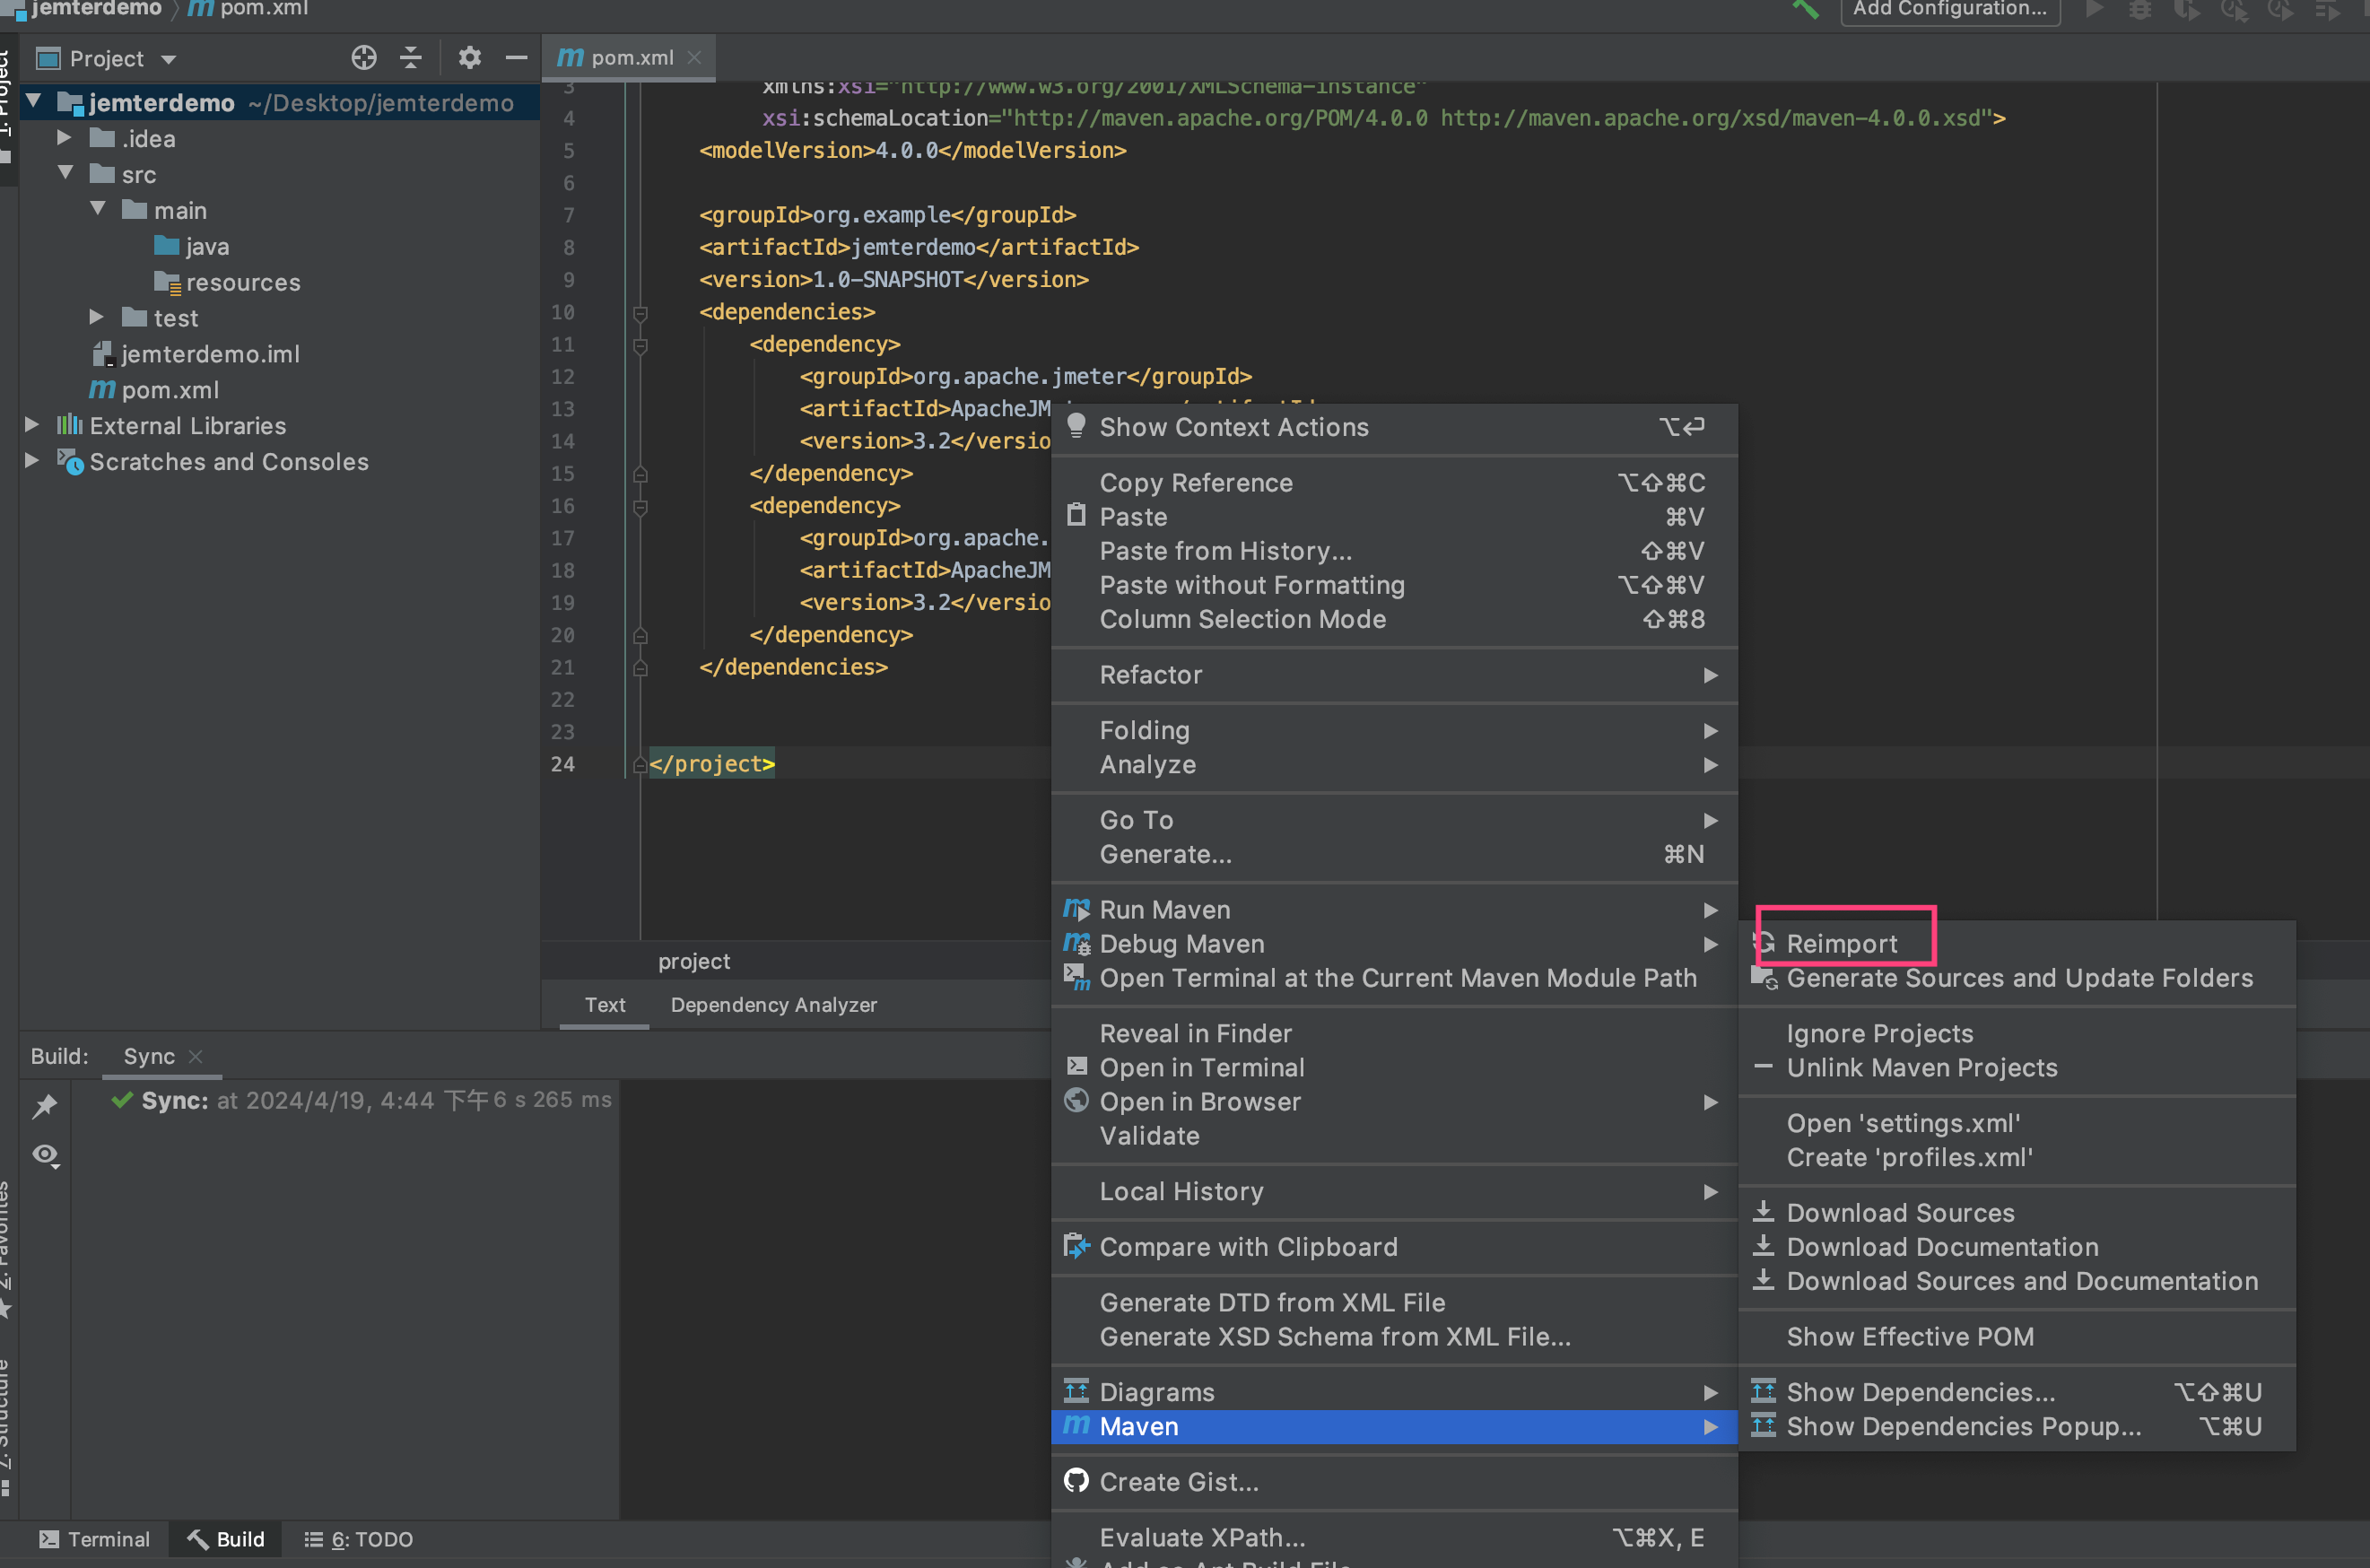The height and width of the screenshot is (1568, 2370).
Task: Choose Download Sources from Maven submenu
Action: (x=1899, y=1212)
